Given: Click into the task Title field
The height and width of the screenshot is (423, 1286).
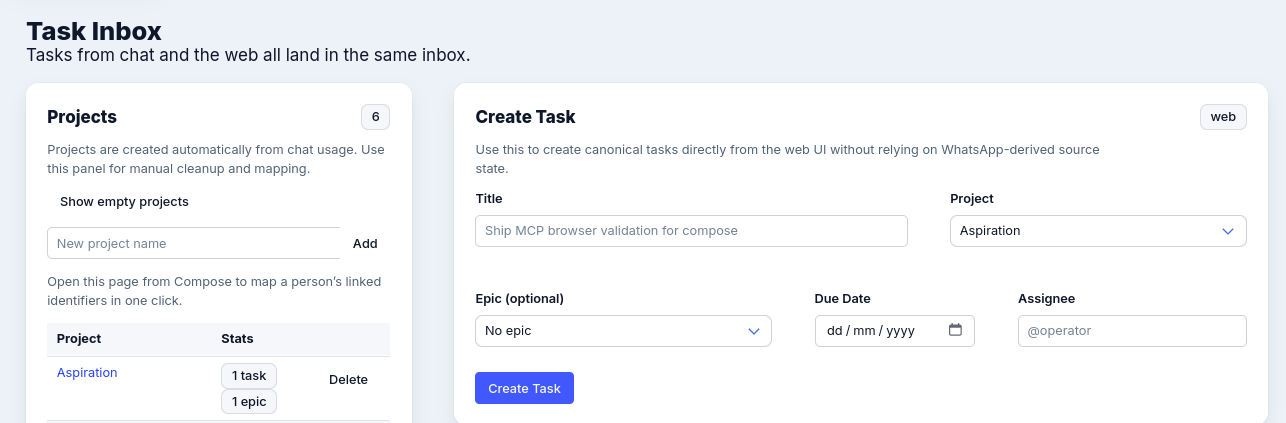Looking at the screenshot, I should coord(691,231).
